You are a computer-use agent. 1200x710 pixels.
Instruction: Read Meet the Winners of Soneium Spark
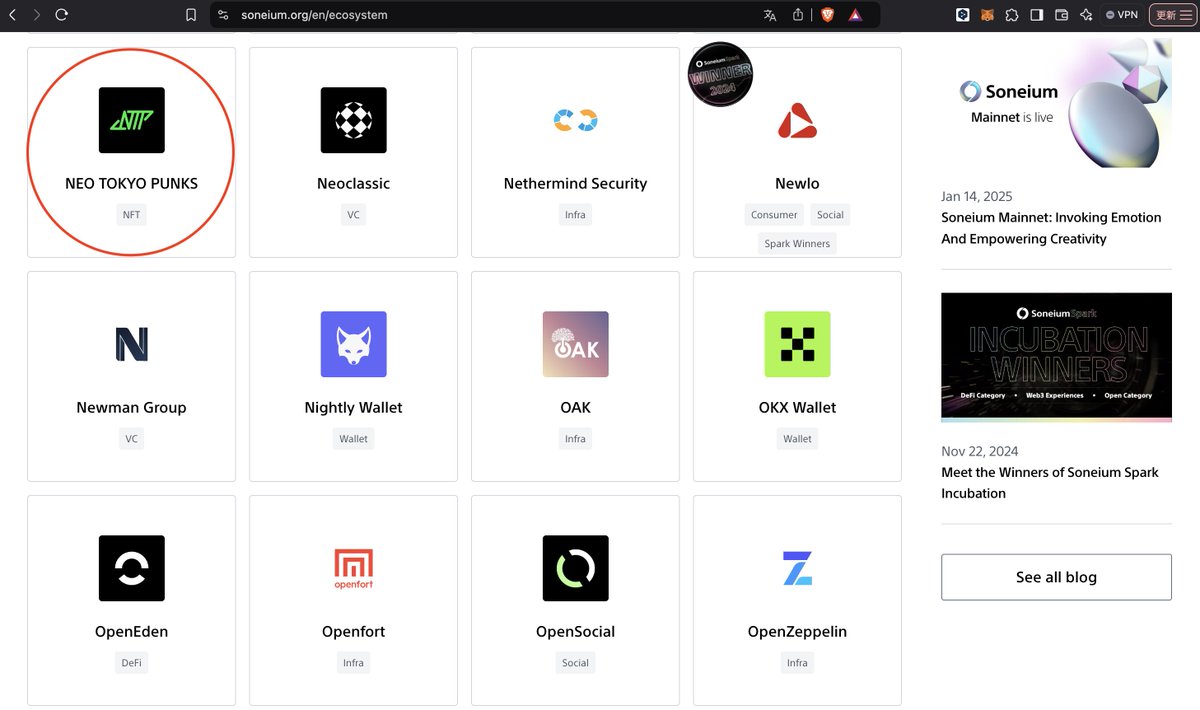click(x=1050, y=483)
